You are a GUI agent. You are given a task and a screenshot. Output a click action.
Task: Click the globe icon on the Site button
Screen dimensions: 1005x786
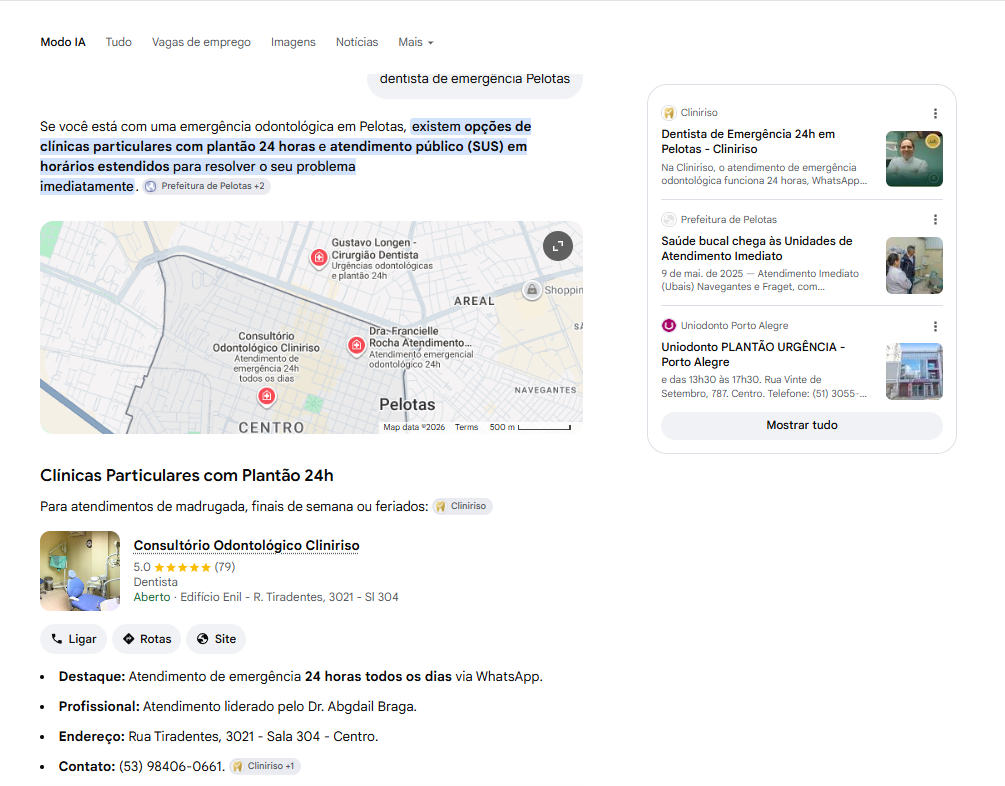pyautogui.click(x=203, y=639)
